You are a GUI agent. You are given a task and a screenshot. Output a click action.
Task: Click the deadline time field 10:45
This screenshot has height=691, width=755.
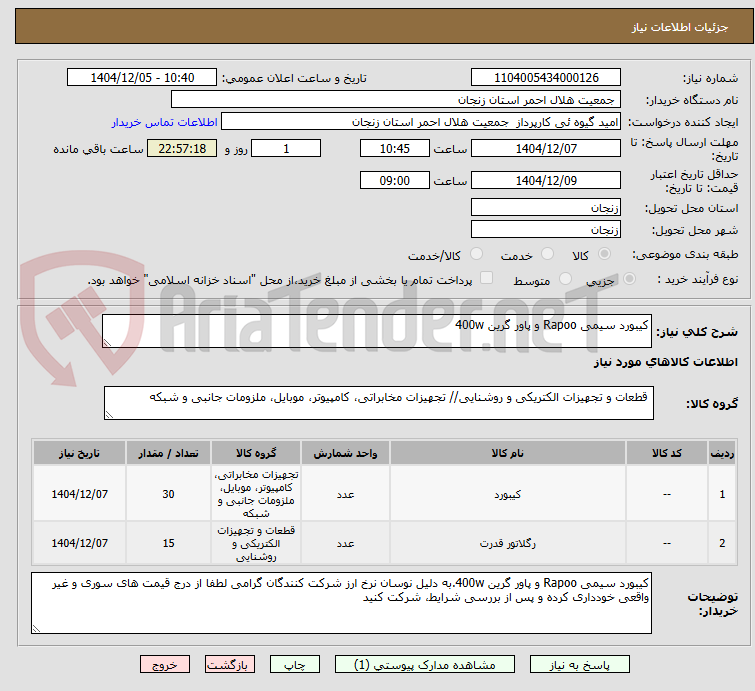pyautogui.click(x=395, y=148)
